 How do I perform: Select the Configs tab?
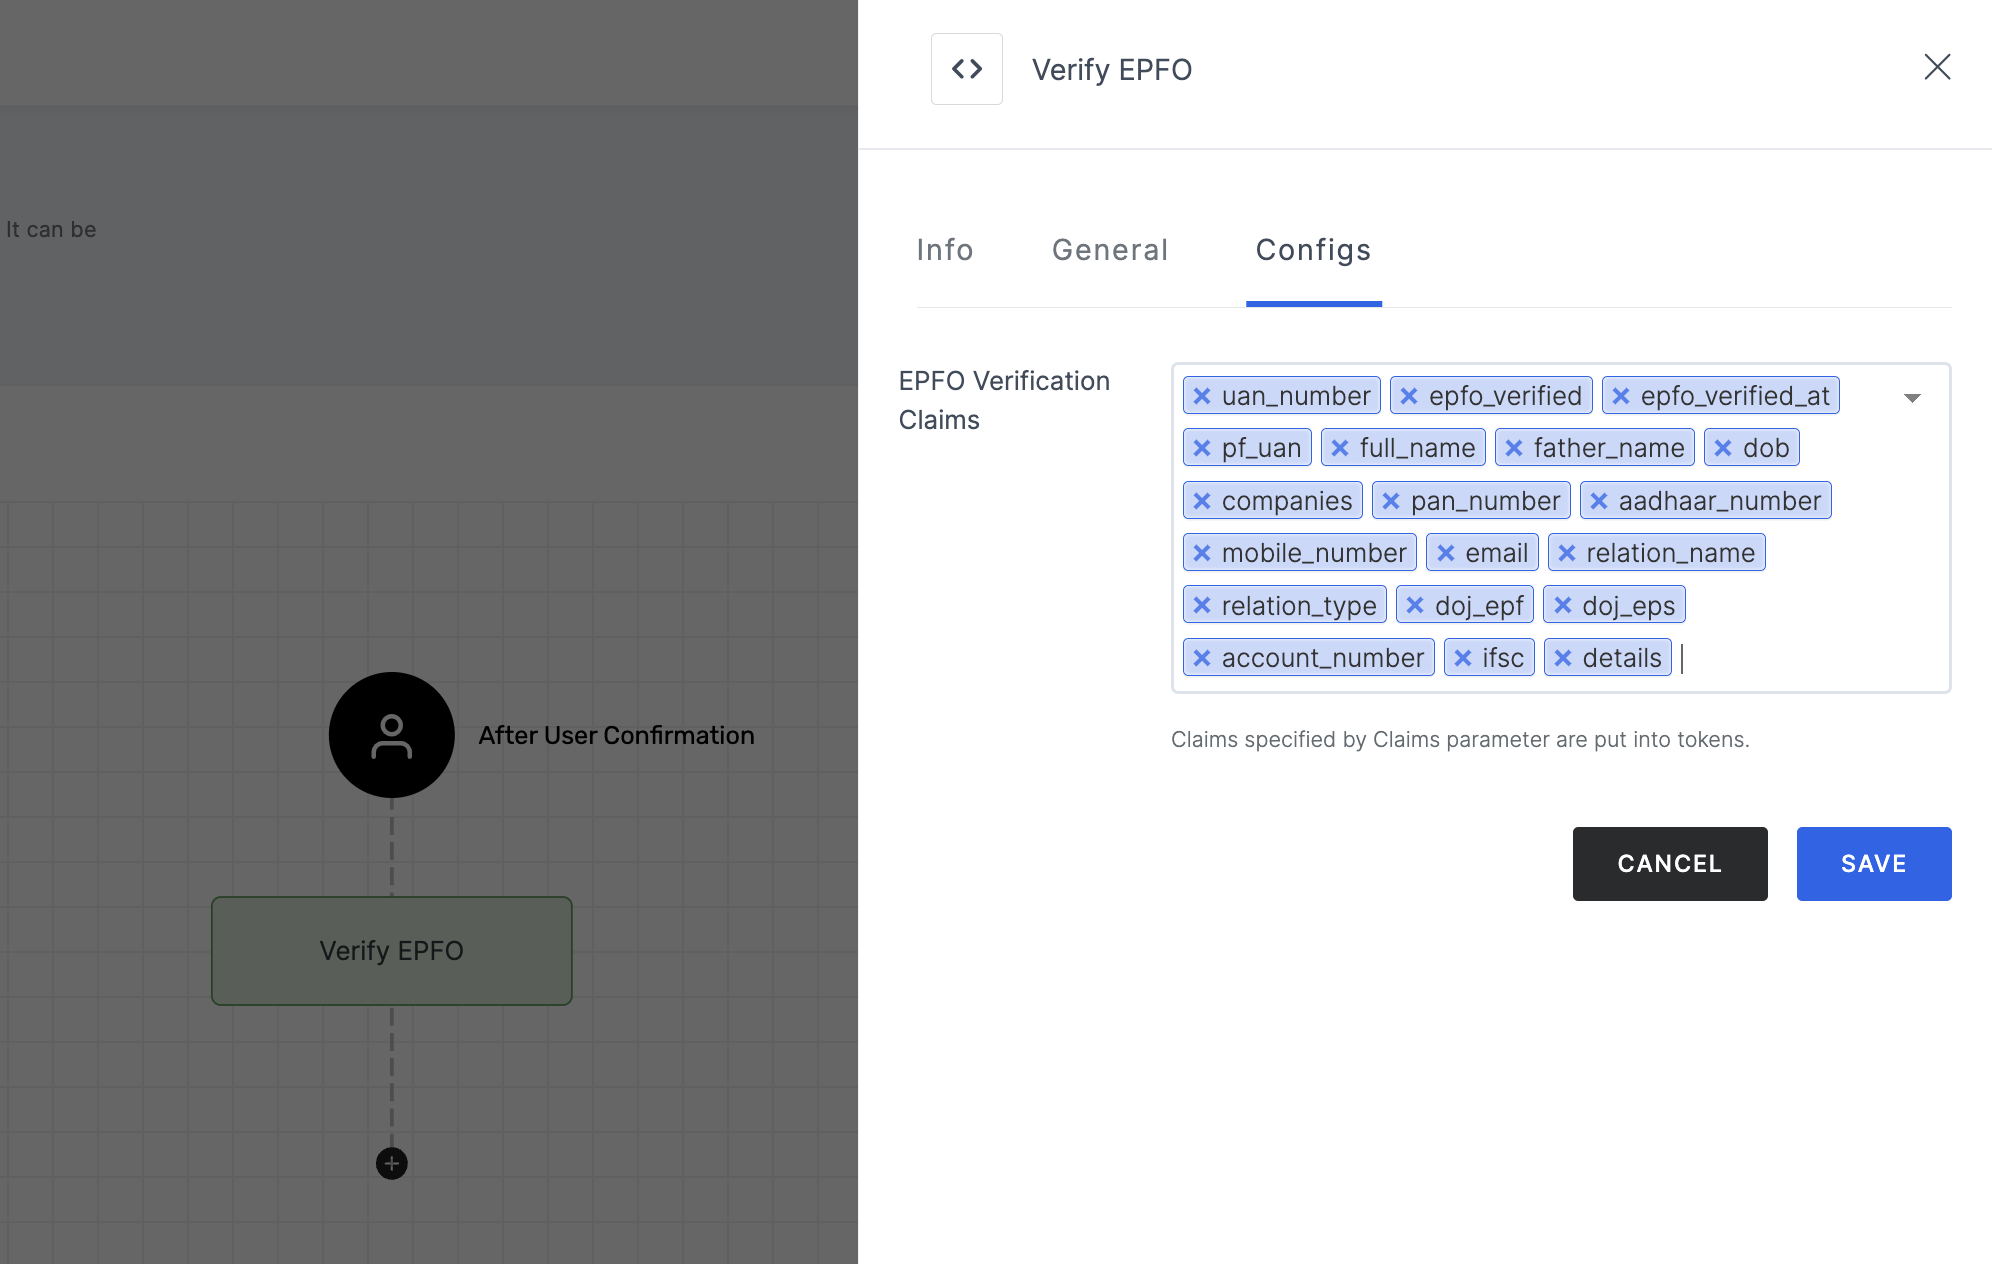point(1313,250)
